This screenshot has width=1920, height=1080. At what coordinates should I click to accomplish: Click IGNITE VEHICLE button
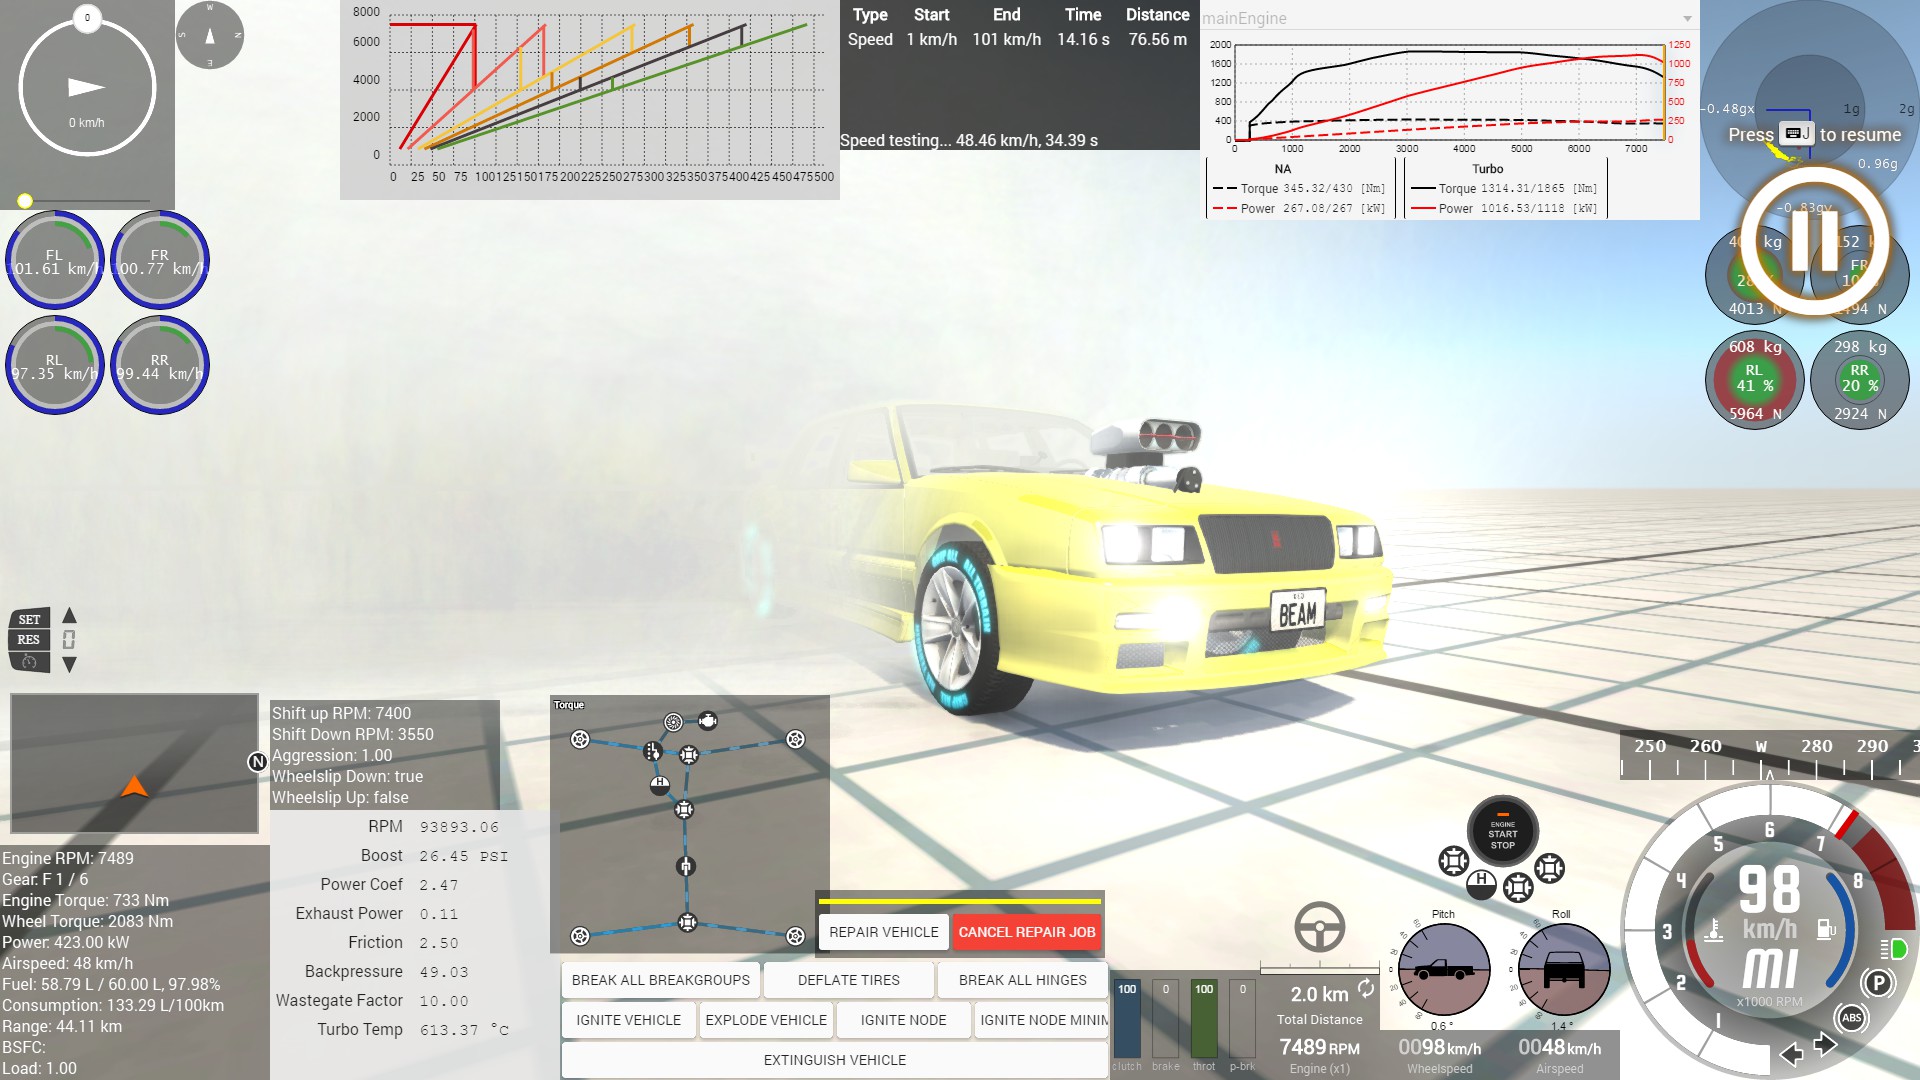[x=628, y=1020]
